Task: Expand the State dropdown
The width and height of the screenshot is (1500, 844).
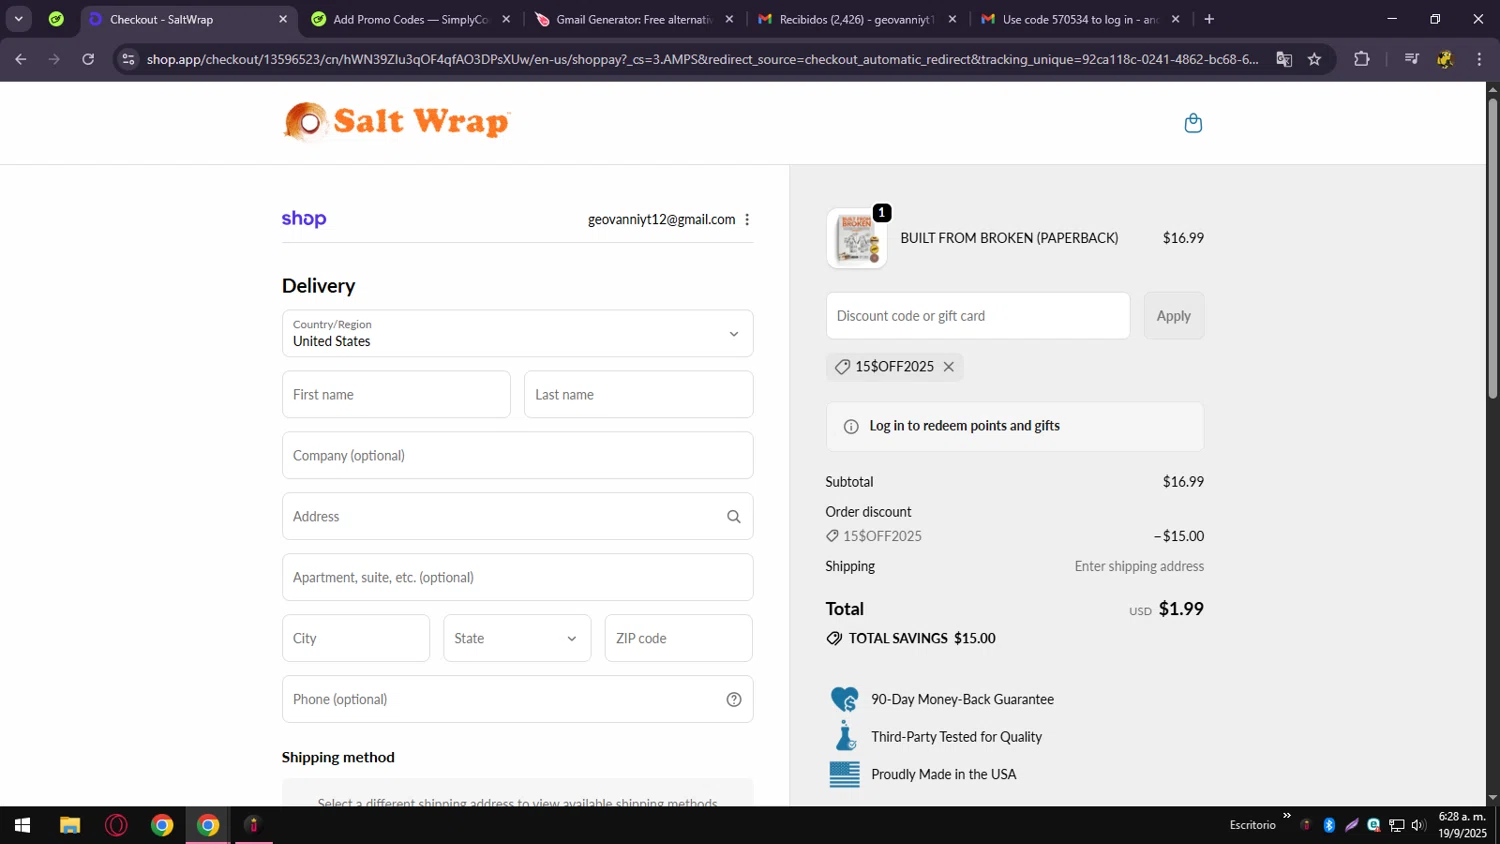Action: tap(517, 639)
